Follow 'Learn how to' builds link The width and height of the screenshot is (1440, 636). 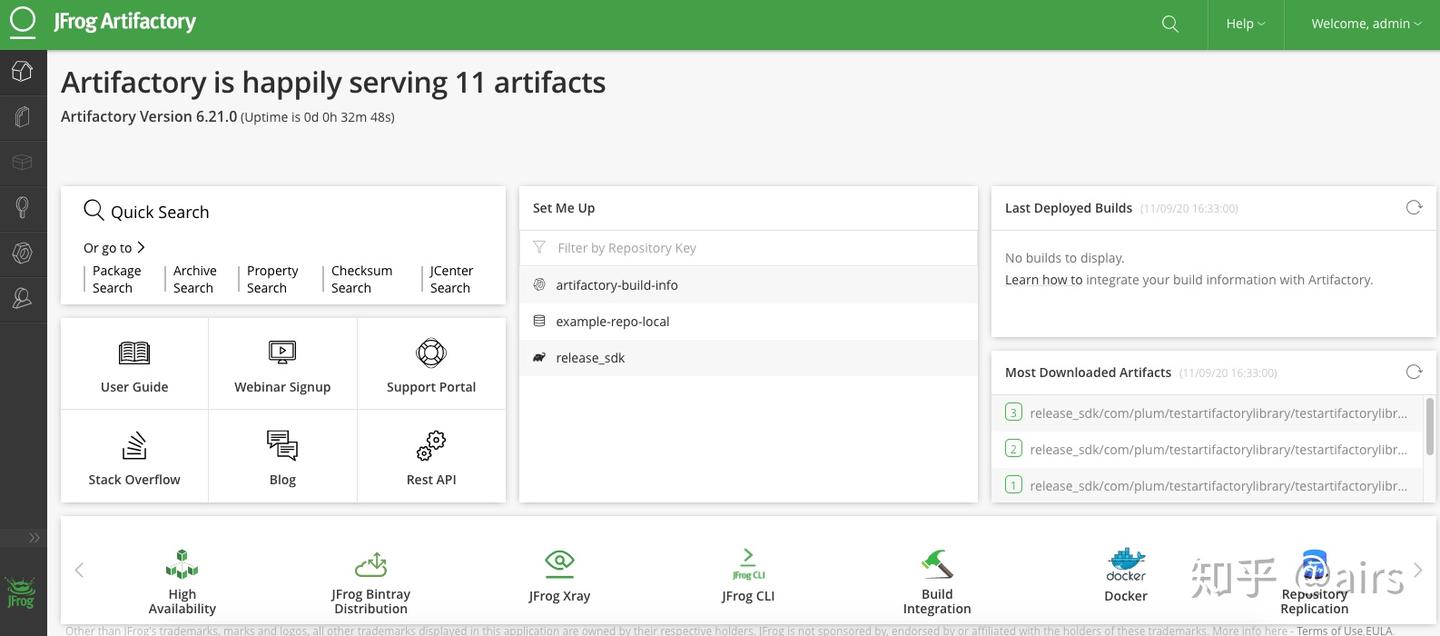coord(1043,280)
